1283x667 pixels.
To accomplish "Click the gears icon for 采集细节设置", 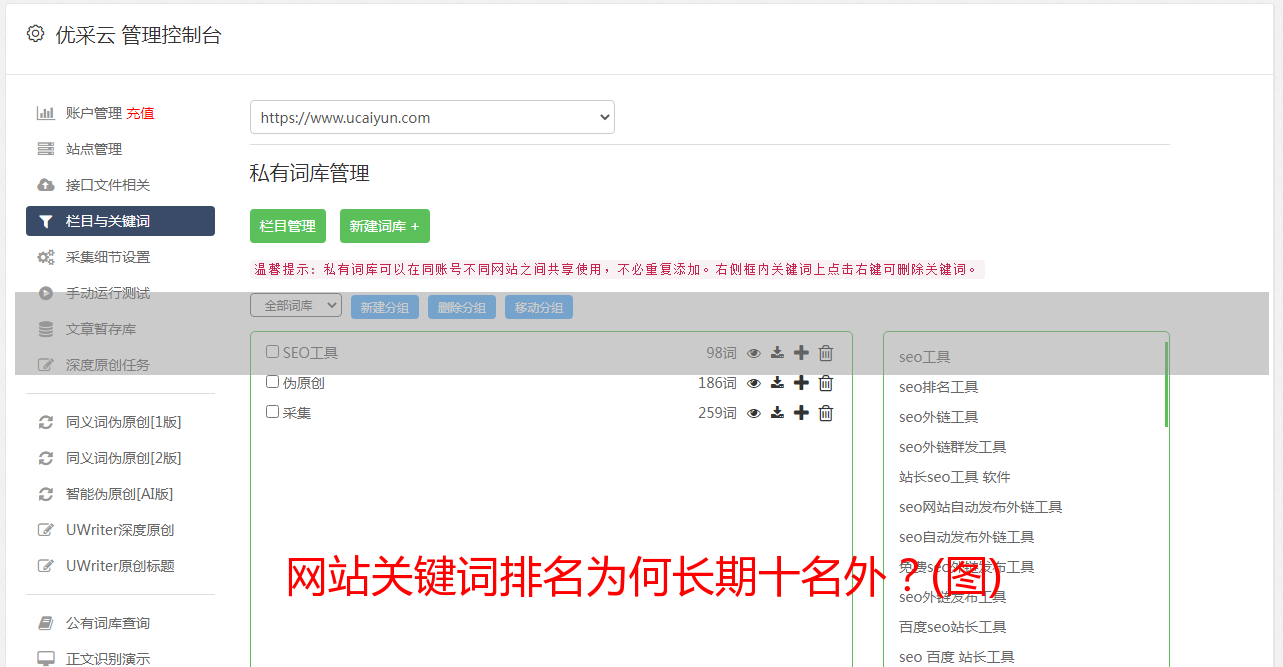I will click(x=46, y=257).
